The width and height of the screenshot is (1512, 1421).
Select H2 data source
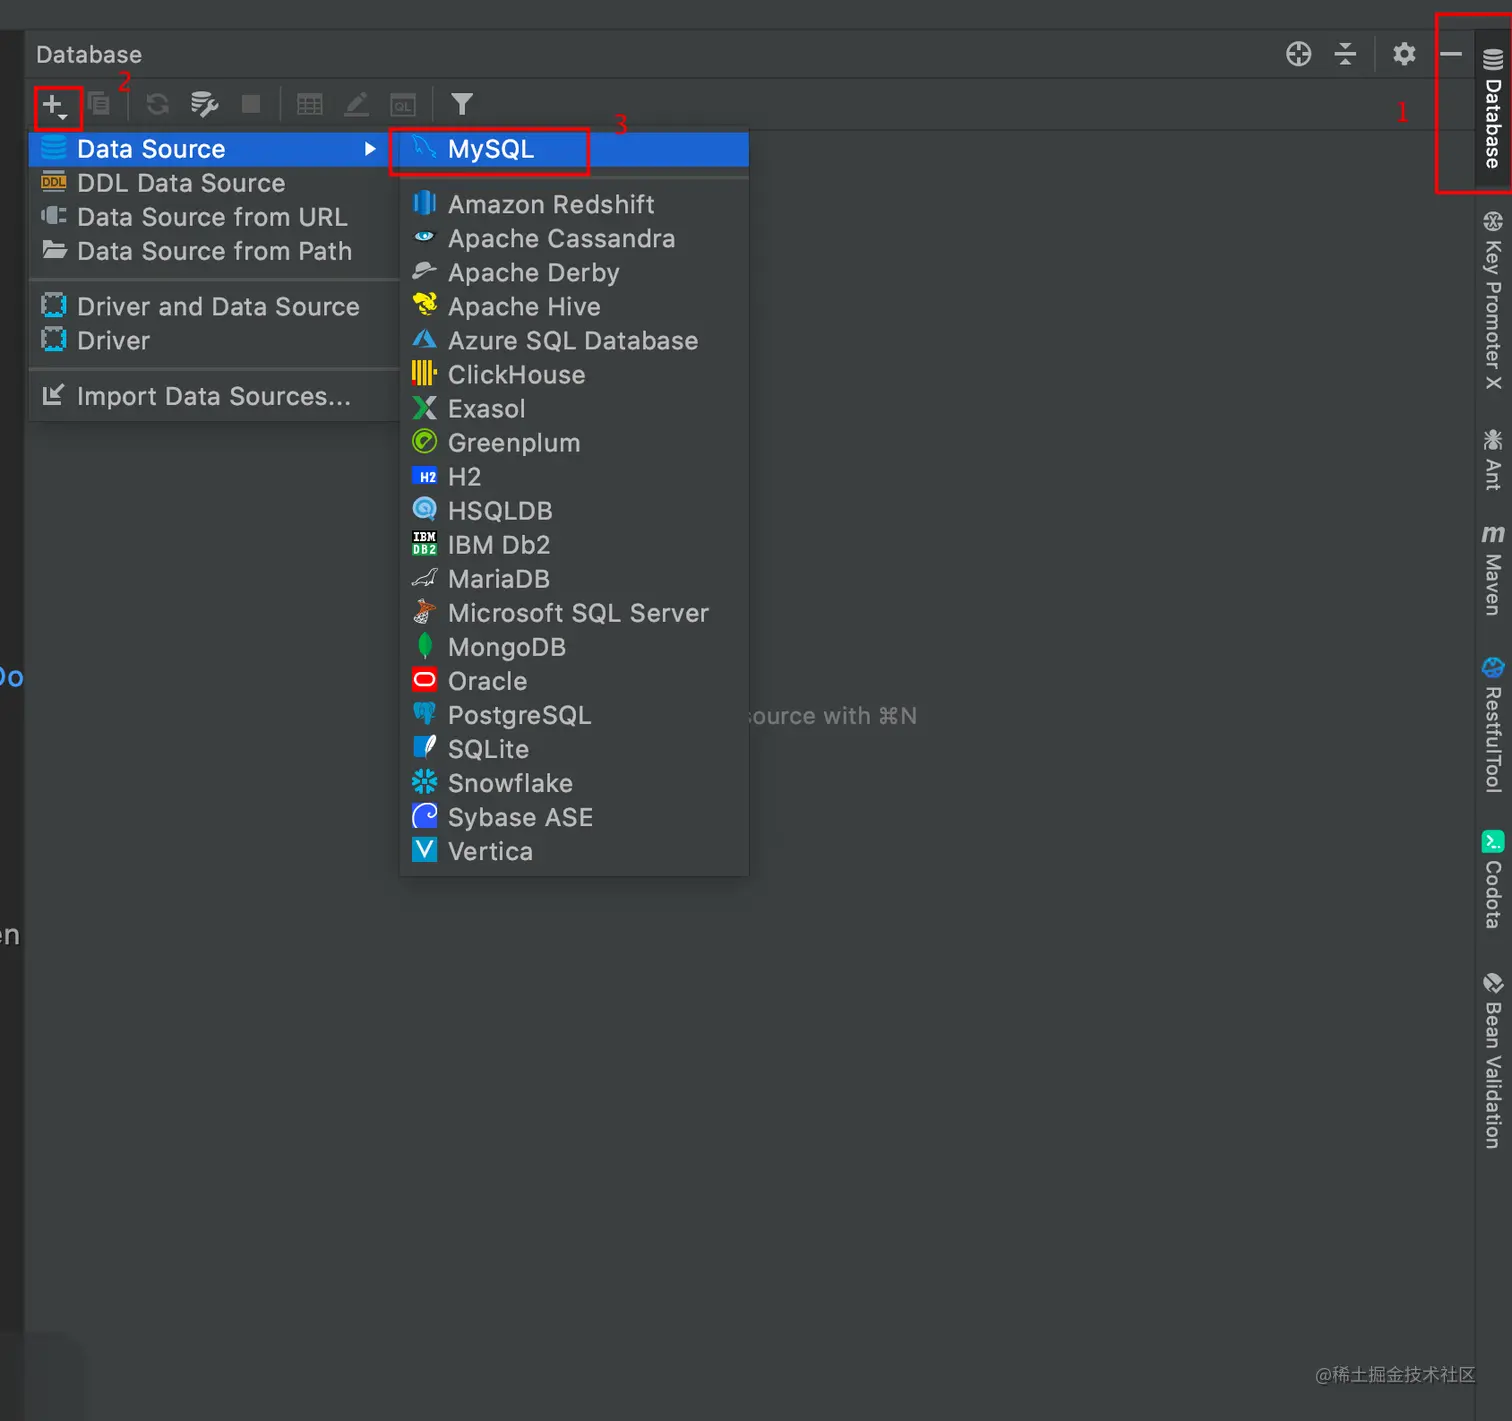[x=574, y=476]
